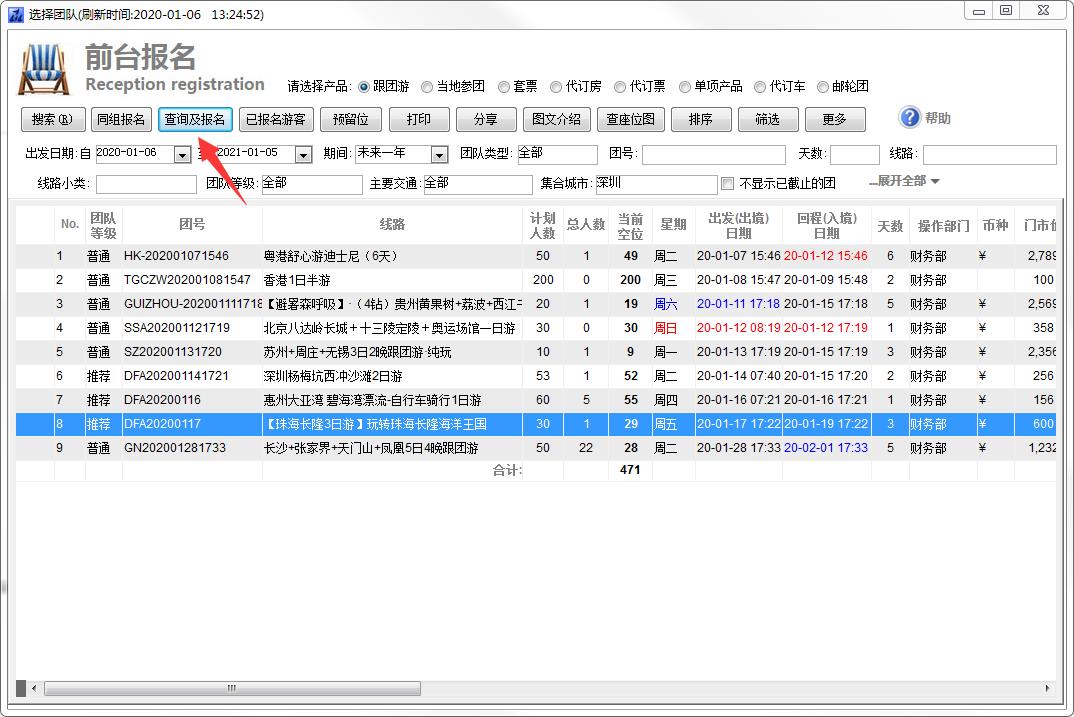The height and width of the screenshot is (717, 1074).
Task: Click the 当前空位 column header
Action: [630, 225]
